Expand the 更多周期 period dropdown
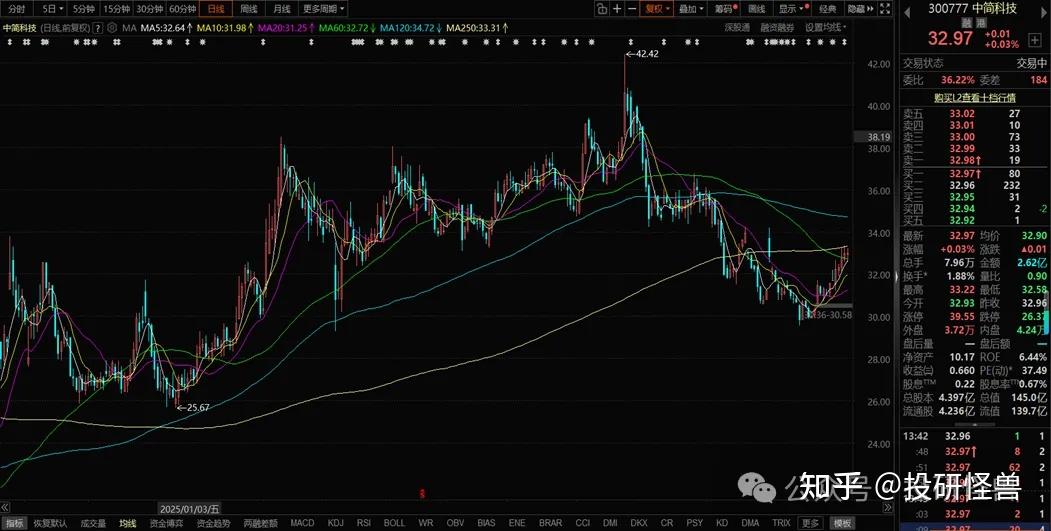Image resolution: width=1051 pixels, height=531 pixels. [326, 9]
